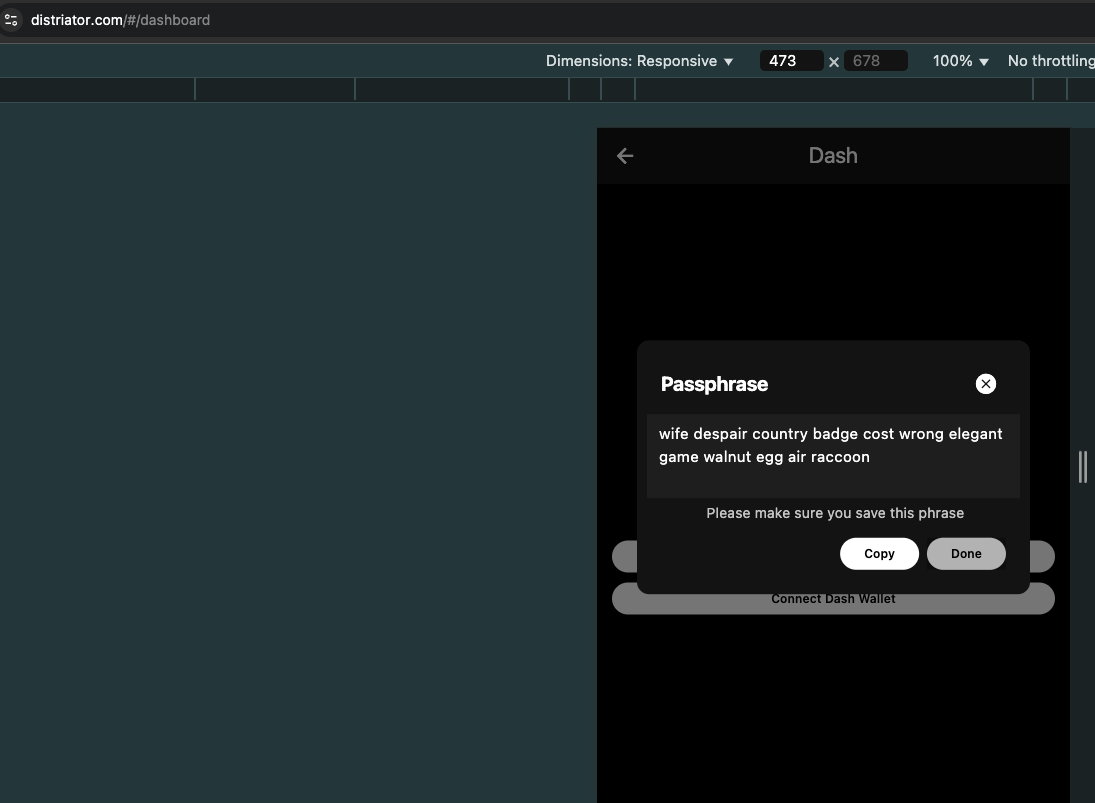This screenshot has height=803, width=1095.
Task: Click "Please make sure you save this phrase" text
Action: [x=835, y=513]
